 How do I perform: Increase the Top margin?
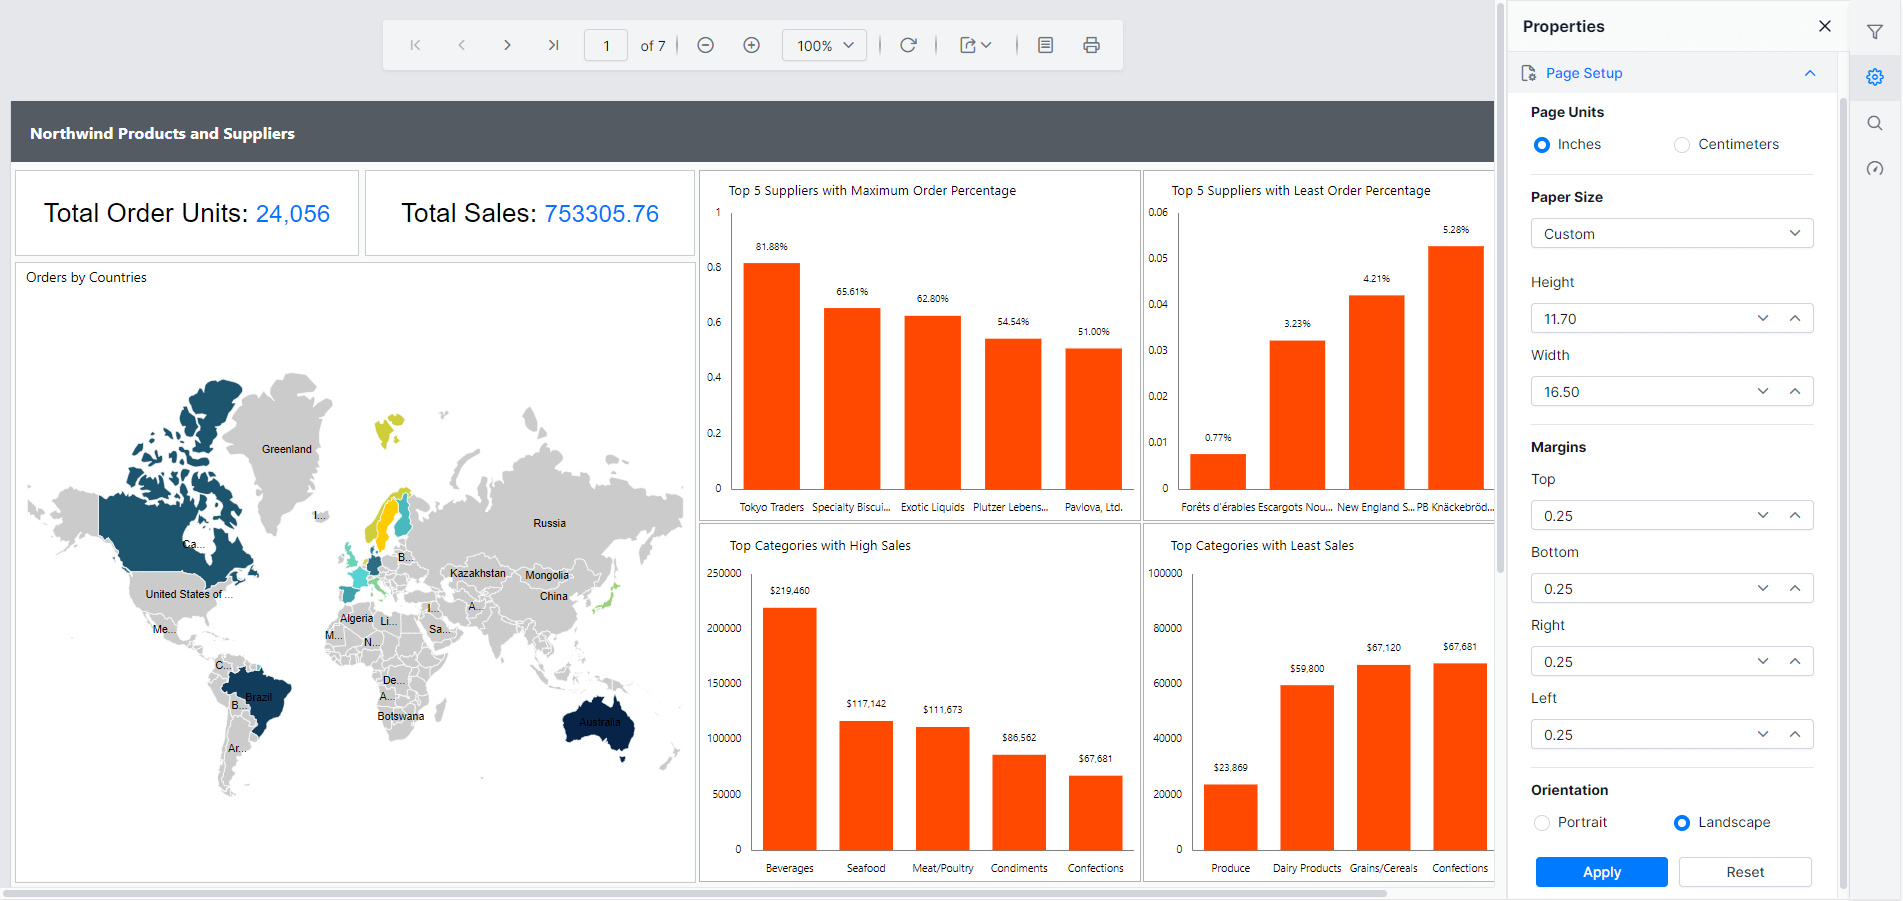tap(1795, 516)
